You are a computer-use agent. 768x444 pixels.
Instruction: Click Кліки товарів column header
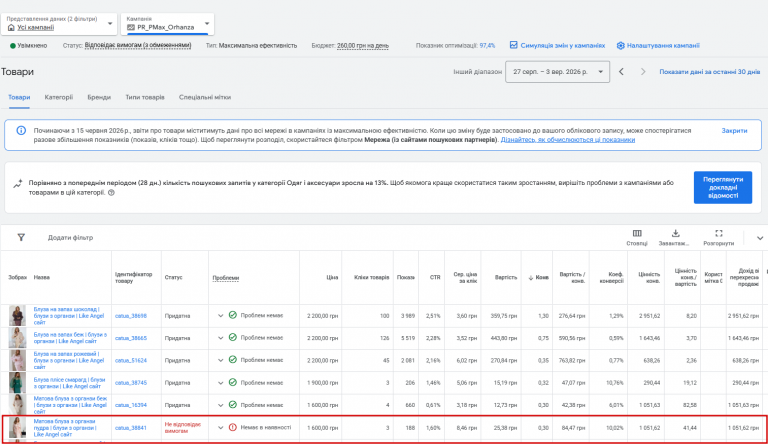click(x=372, y=277)
